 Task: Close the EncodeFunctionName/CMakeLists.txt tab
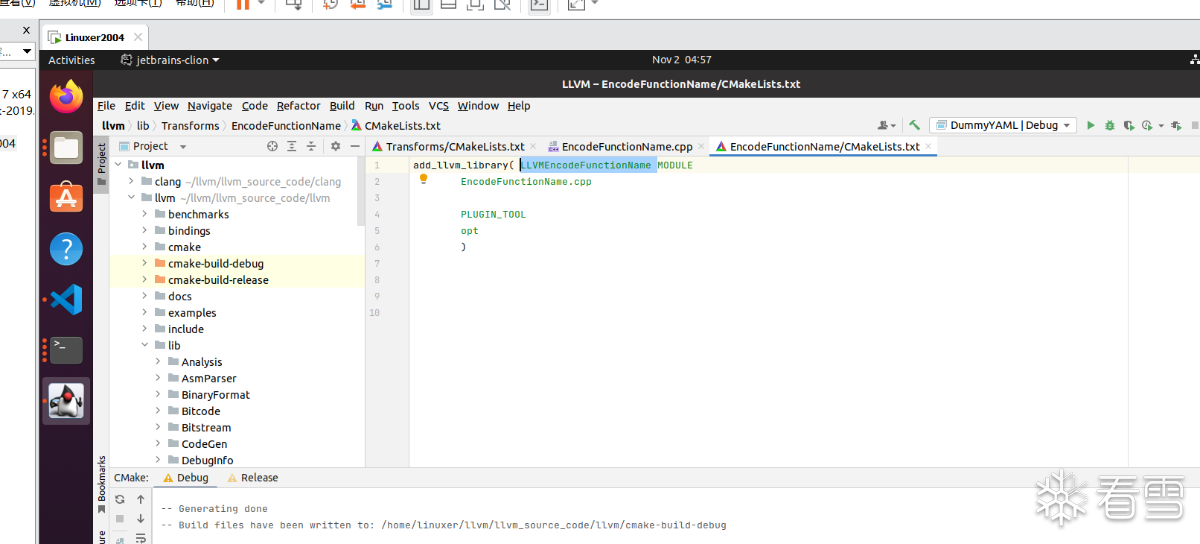[929, 146]
